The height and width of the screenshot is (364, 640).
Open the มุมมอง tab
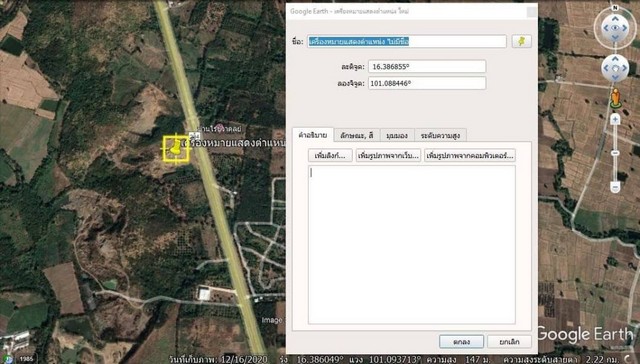pyautogui.click(x=397, y=135)
